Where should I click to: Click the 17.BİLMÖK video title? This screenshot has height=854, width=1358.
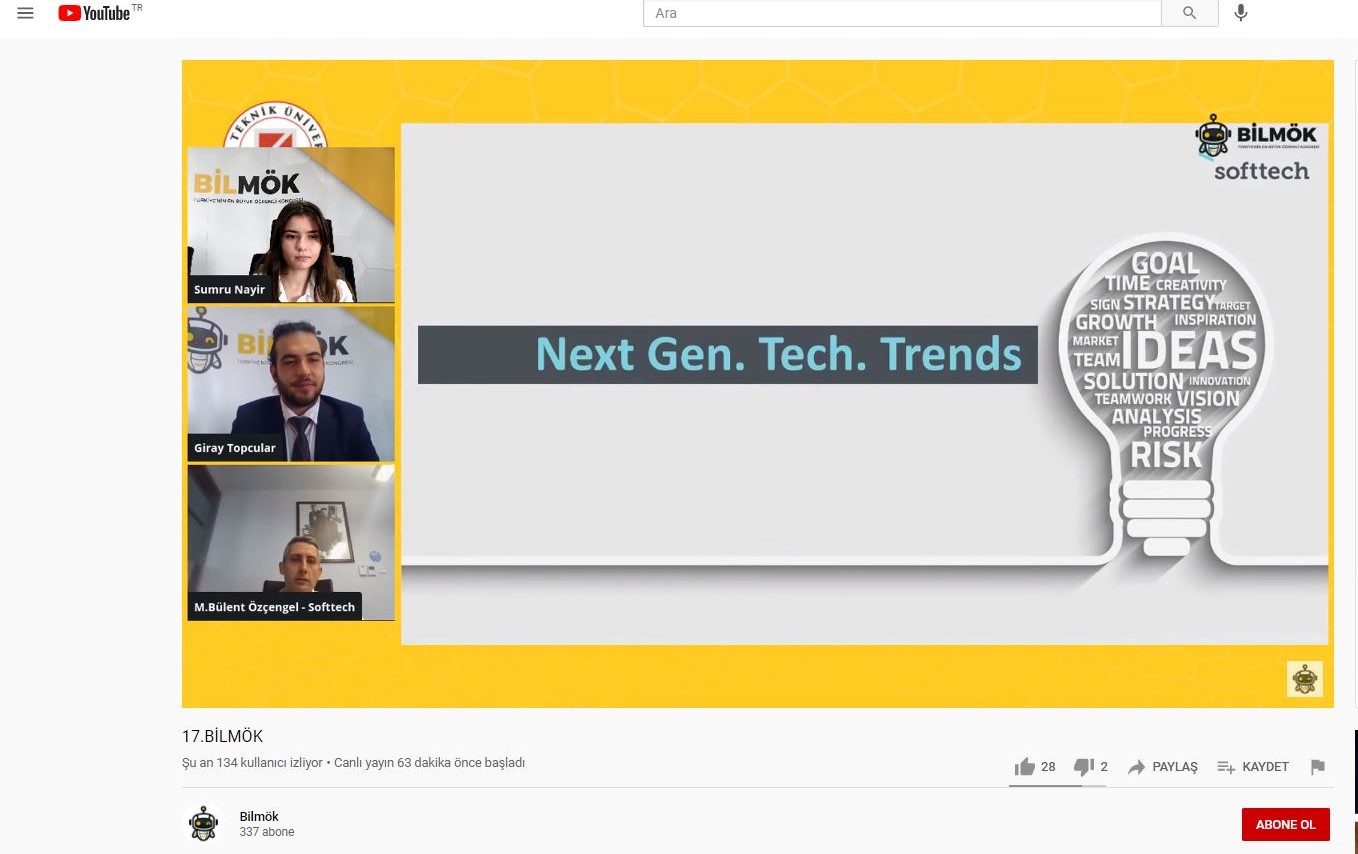coord(222,736)
